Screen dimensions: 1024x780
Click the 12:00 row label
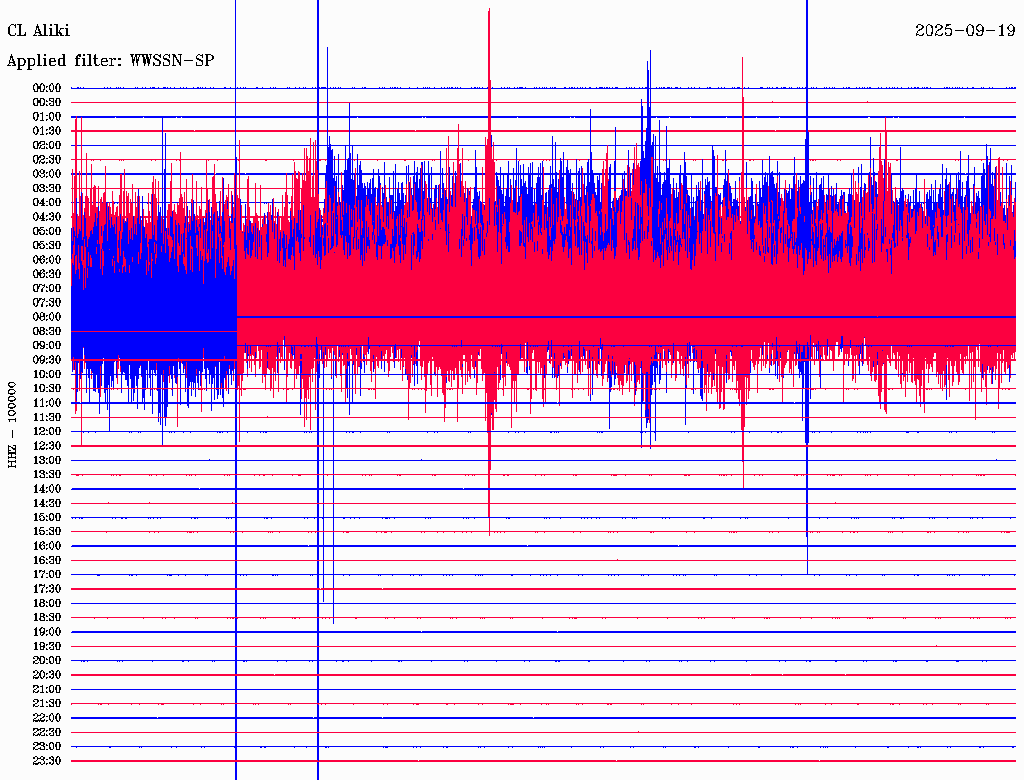[x=47, y=431]
